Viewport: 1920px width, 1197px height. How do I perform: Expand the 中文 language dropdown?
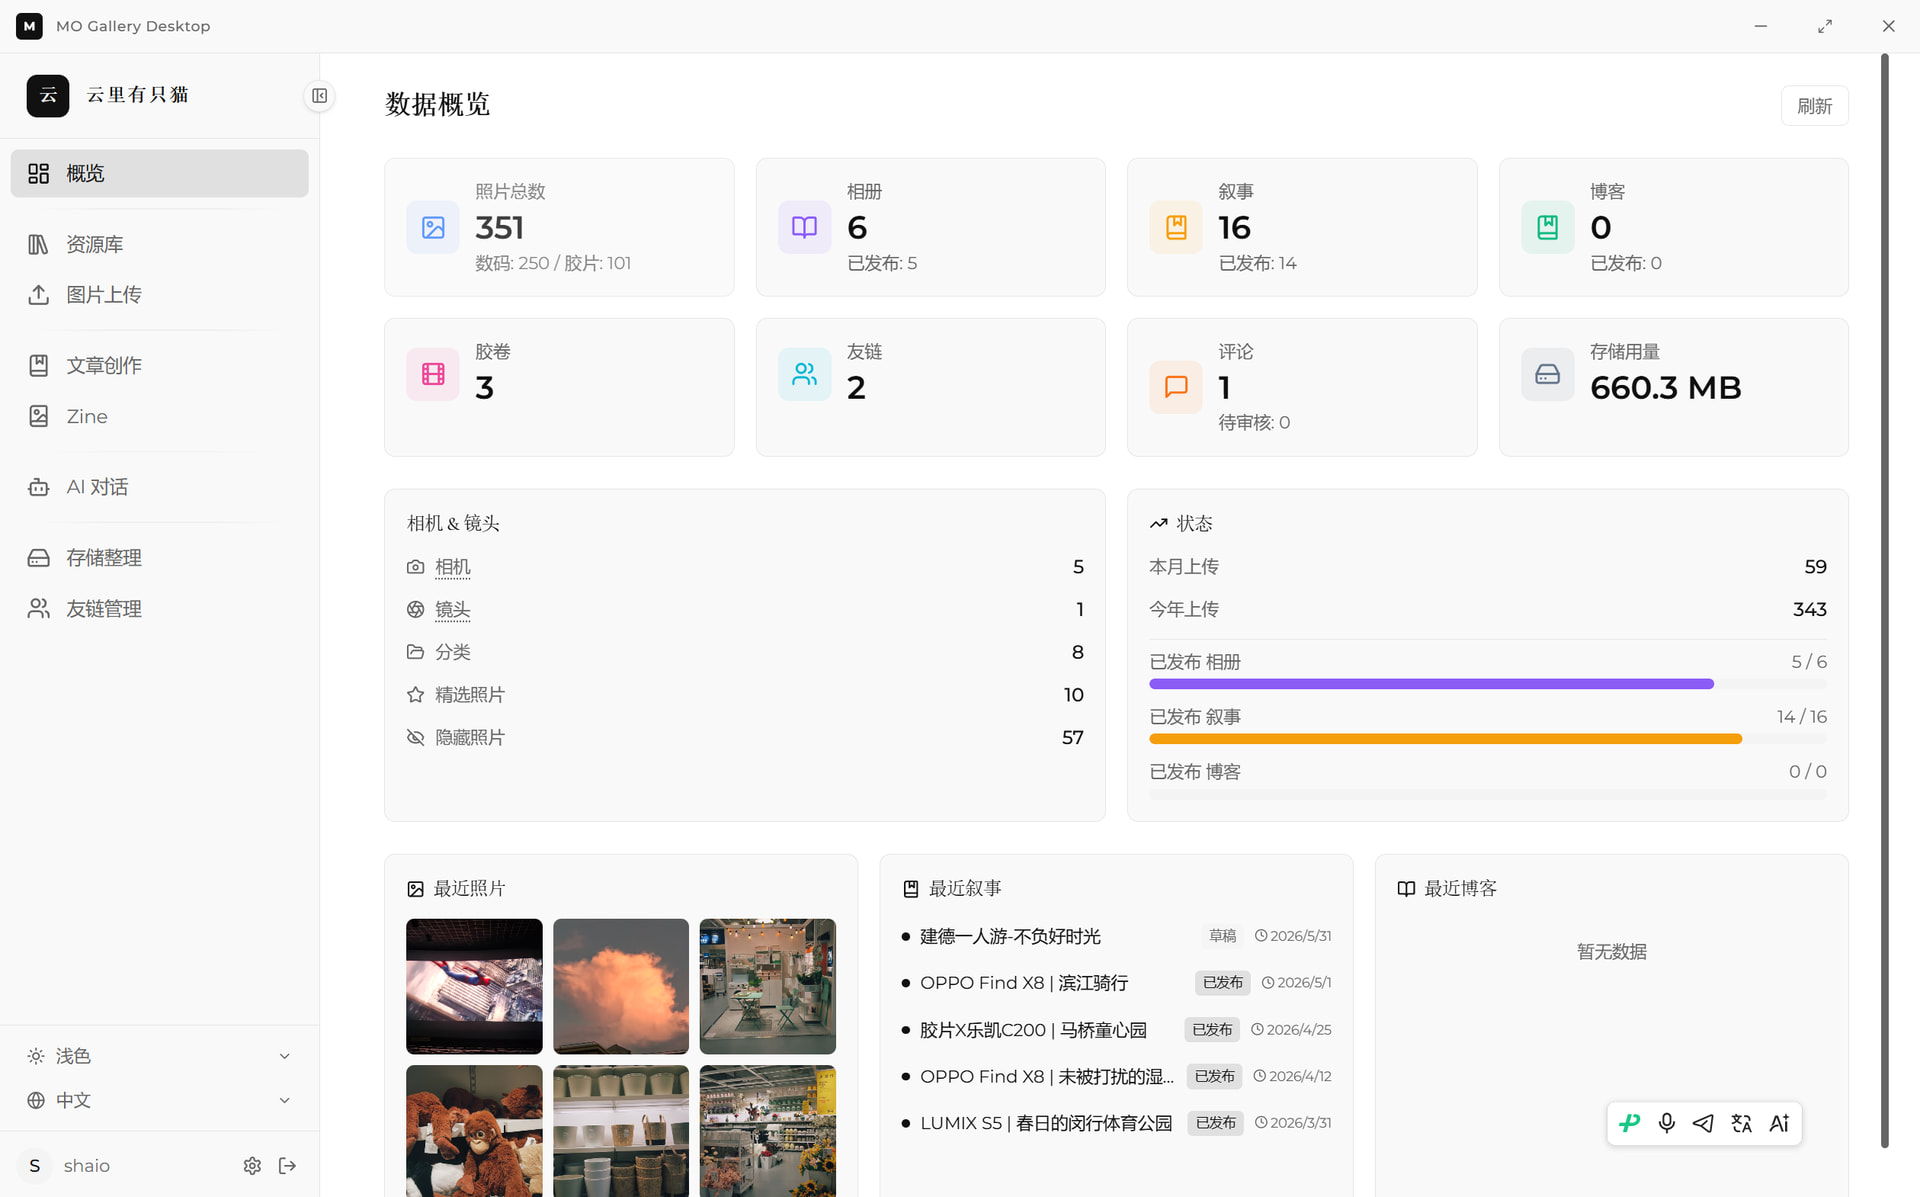tap(160, 1100)
